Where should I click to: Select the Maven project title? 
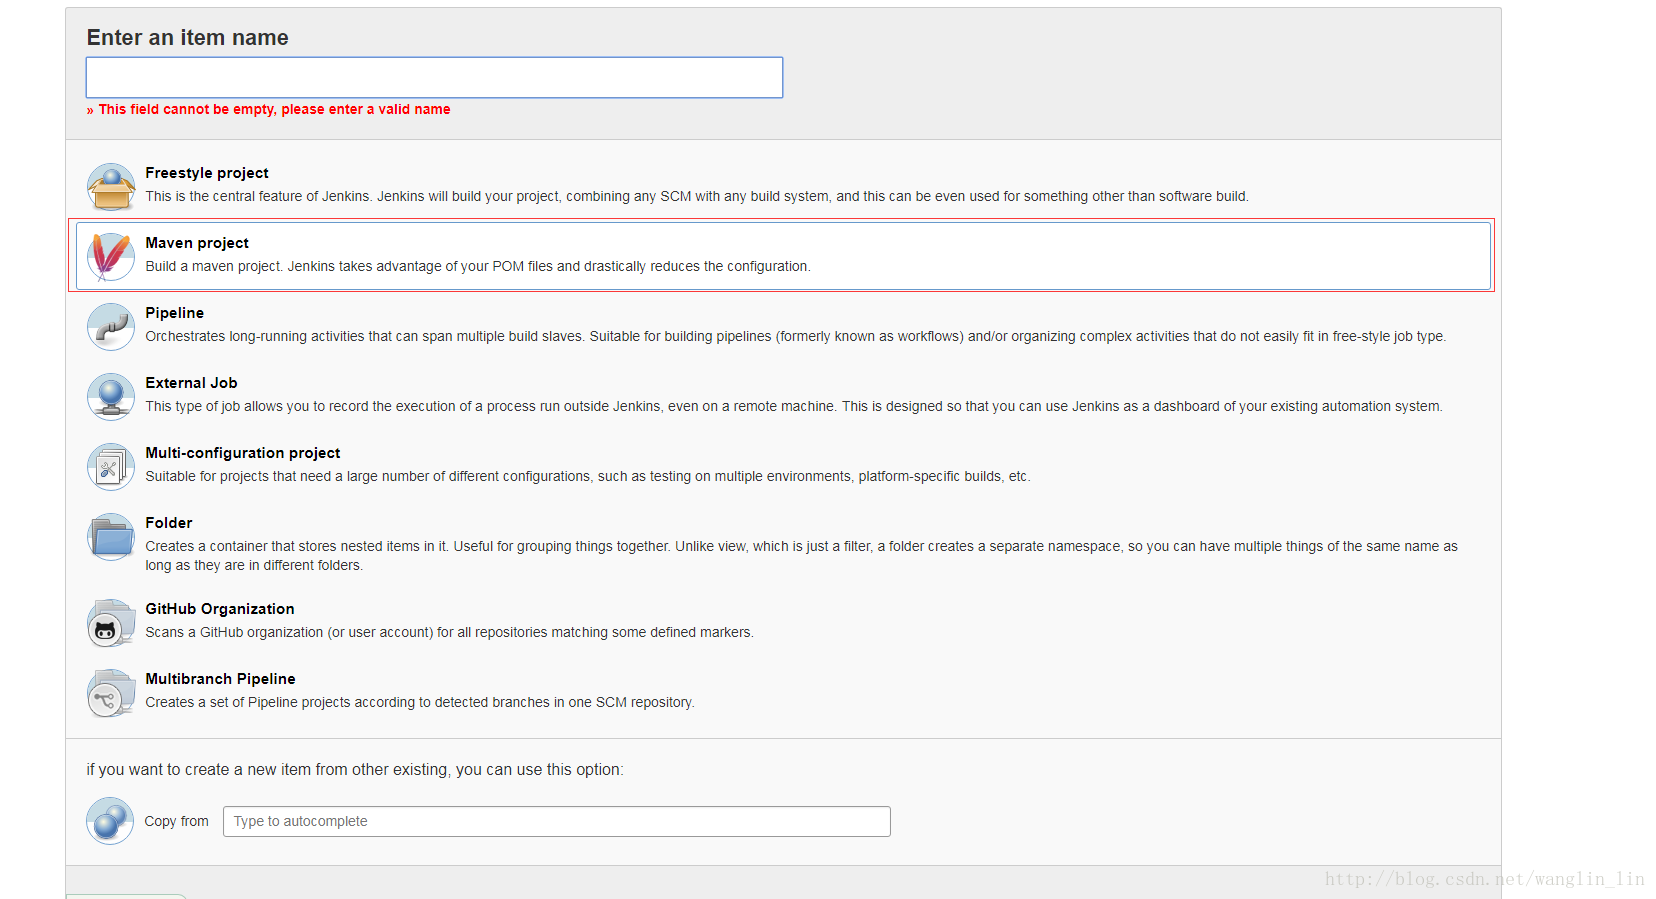click(197, 243)
